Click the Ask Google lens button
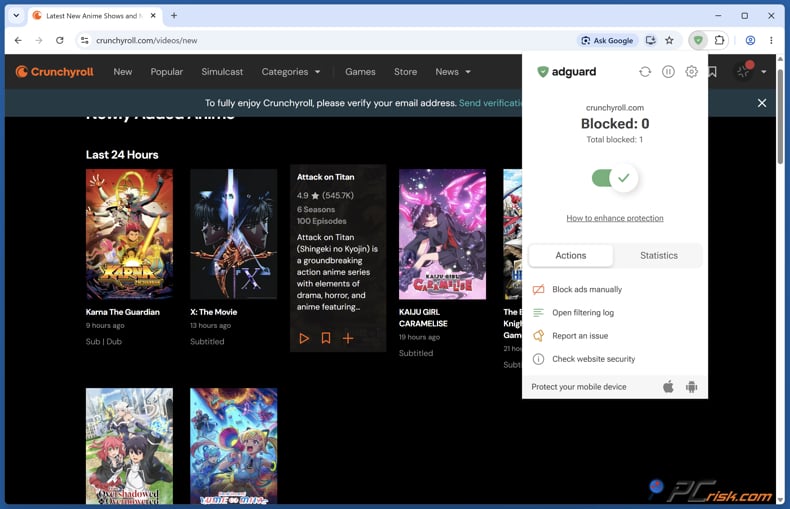The image size is (790, 509). tap(607, 40)
